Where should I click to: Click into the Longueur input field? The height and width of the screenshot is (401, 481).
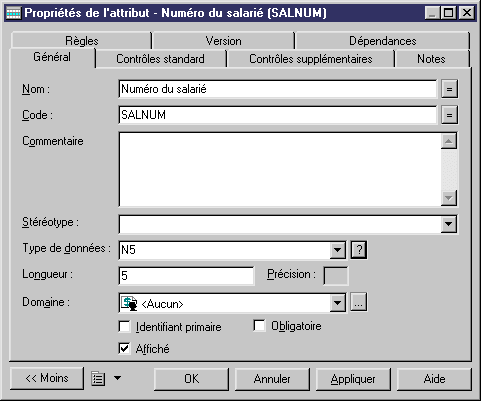click(186, 276)
